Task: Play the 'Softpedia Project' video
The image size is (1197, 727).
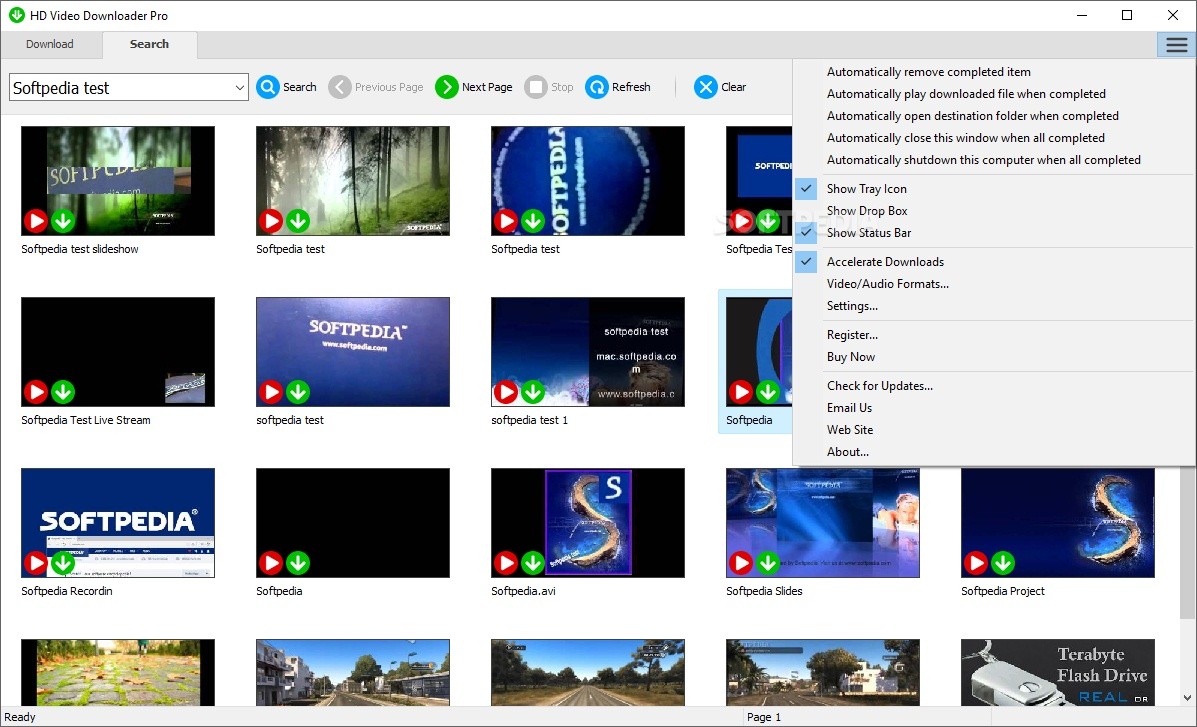Action: click(x=976, y=563)
